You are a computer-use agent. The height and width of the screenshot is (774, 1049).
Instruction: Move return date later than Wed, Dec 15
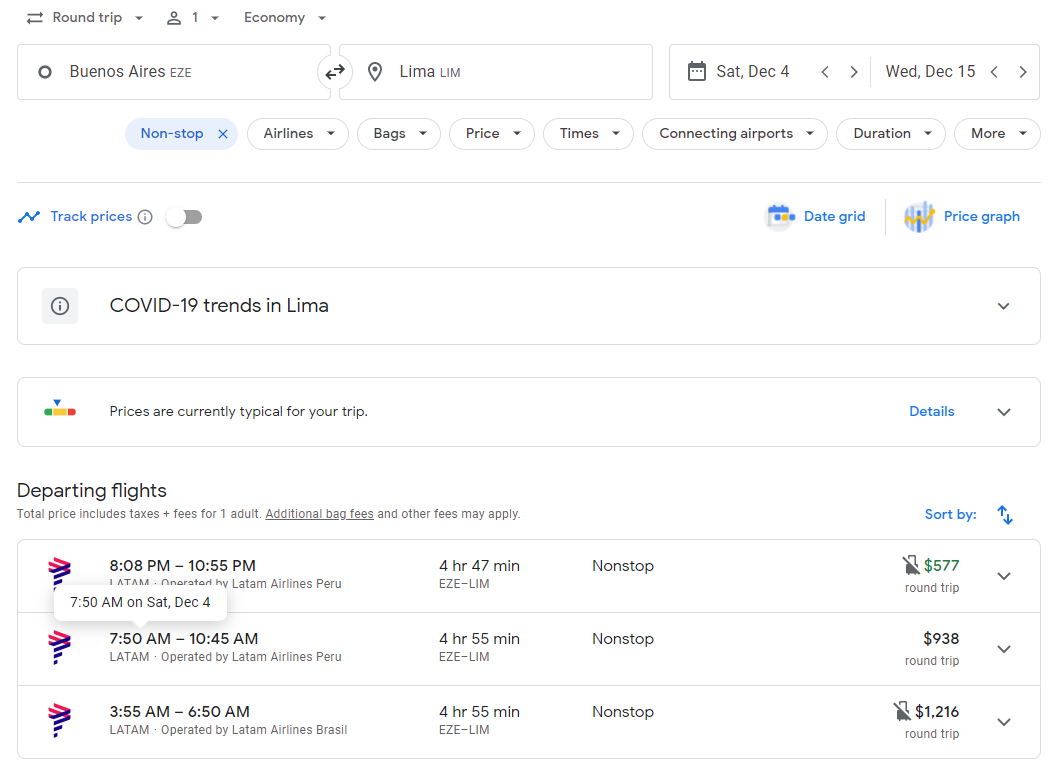(1023, 72)
